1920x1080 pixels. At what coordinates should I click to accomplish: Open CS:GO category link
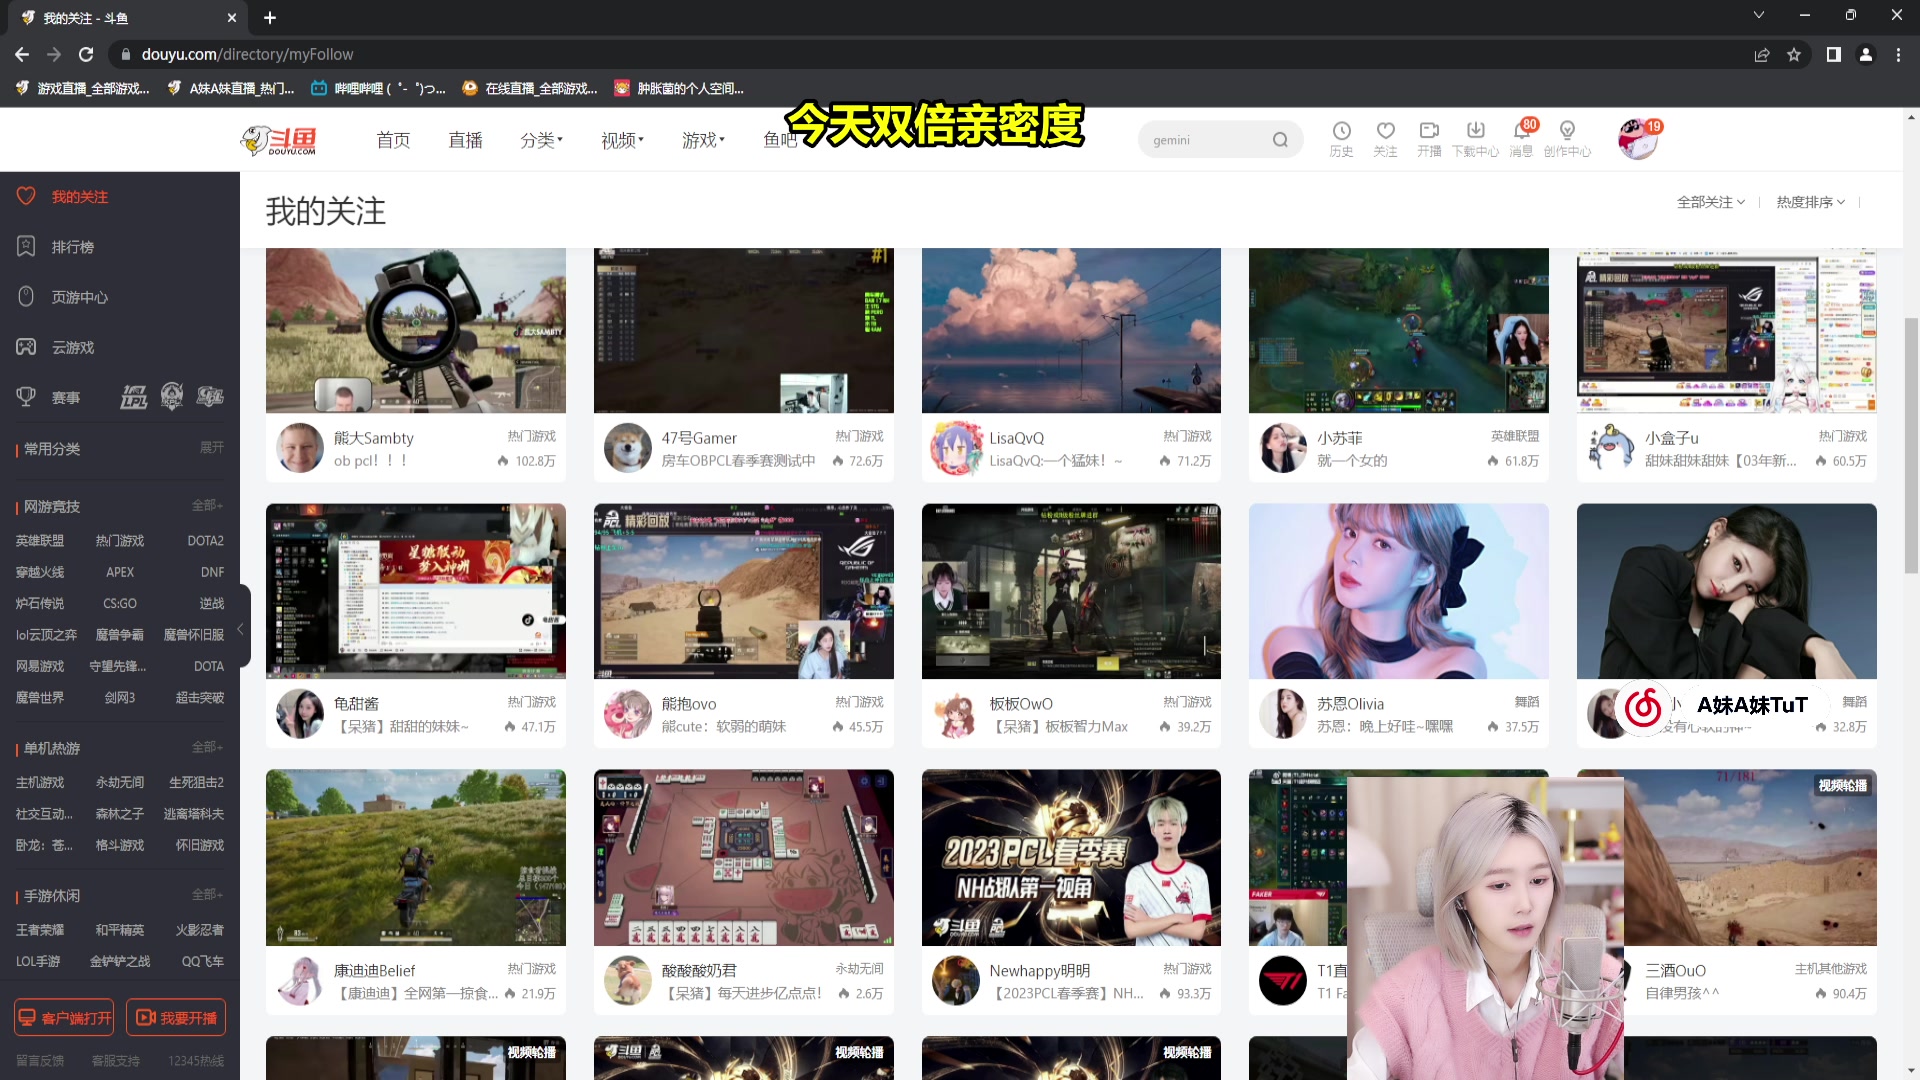pos(120,603)
